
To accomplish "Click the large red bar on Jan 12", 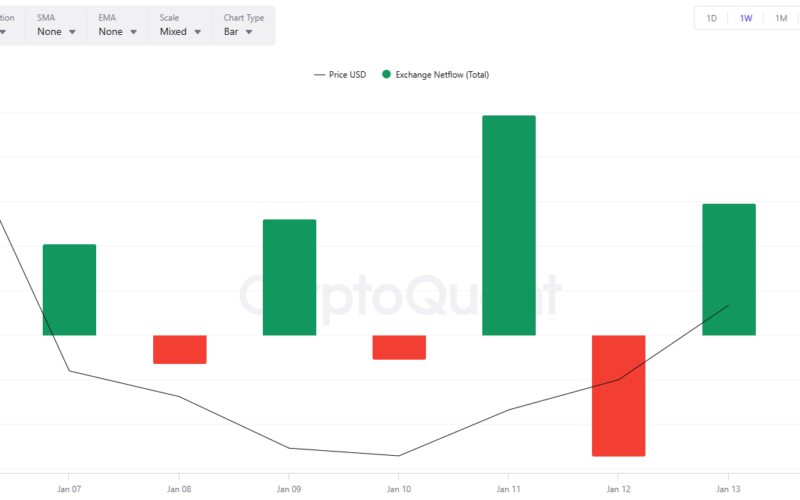I will tap(619, 395).
